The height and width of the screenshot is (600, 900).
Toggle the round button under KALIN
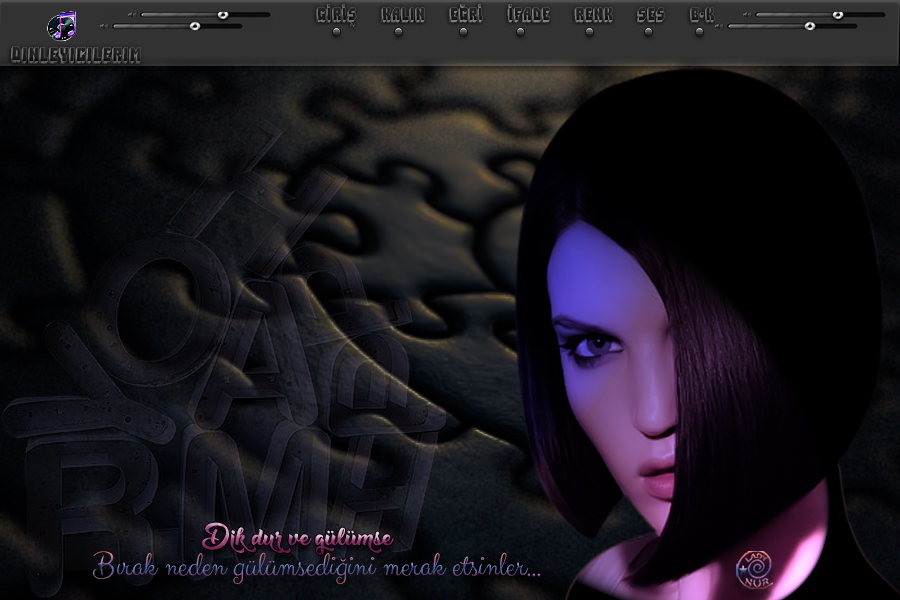[399, 32]
